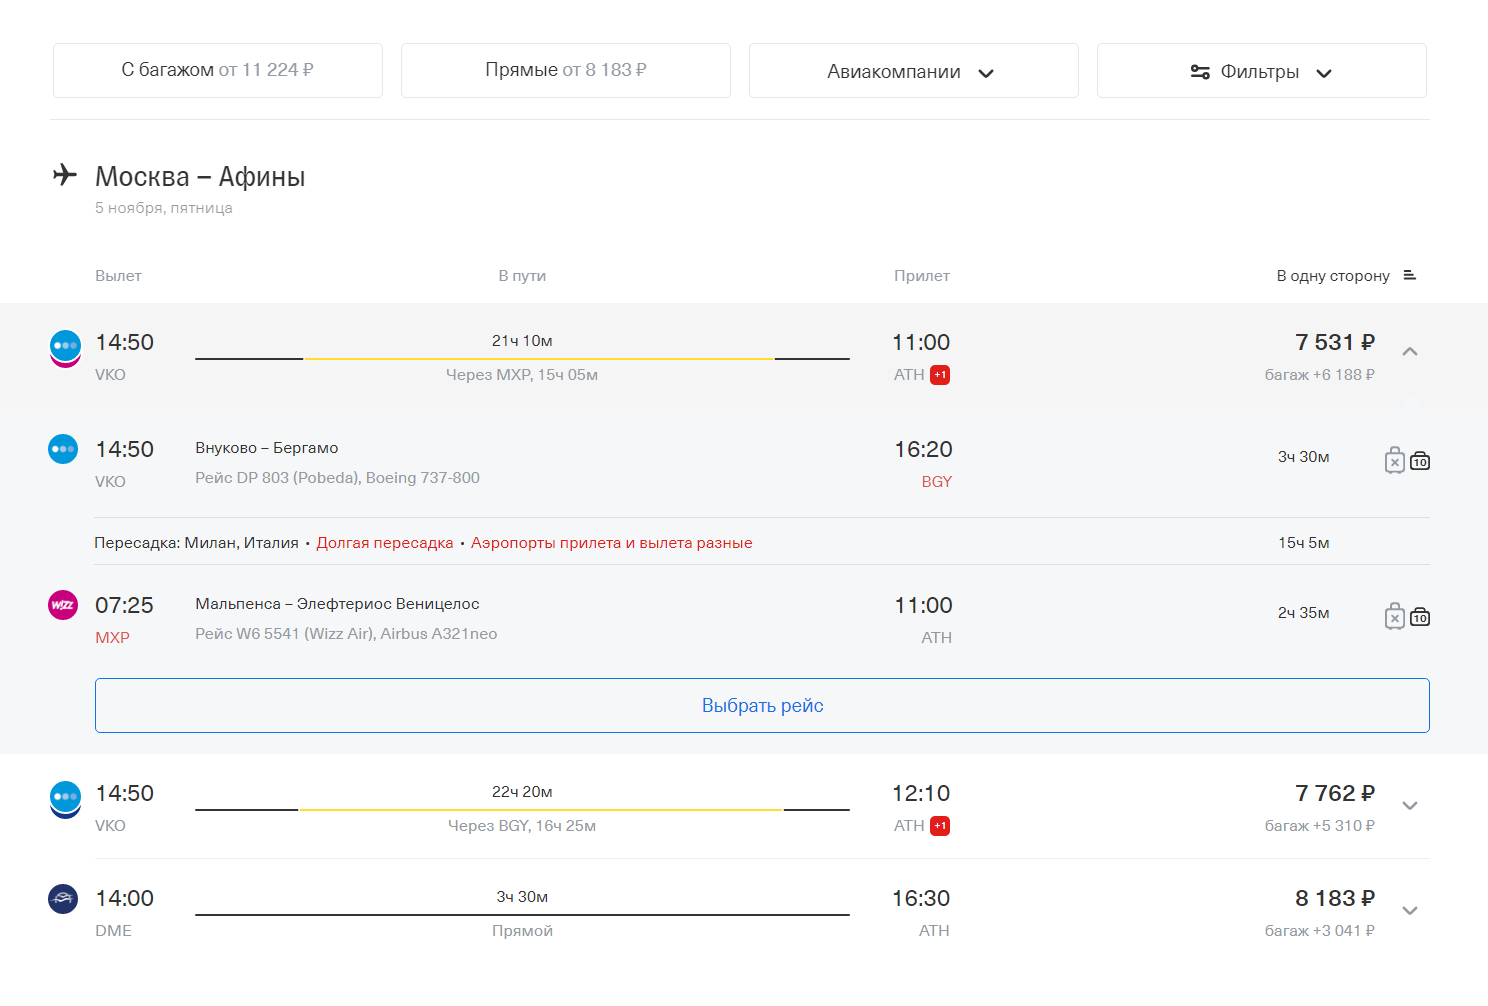Click the Прямой label on the 3ч 30м flight

tap(522, 931)
